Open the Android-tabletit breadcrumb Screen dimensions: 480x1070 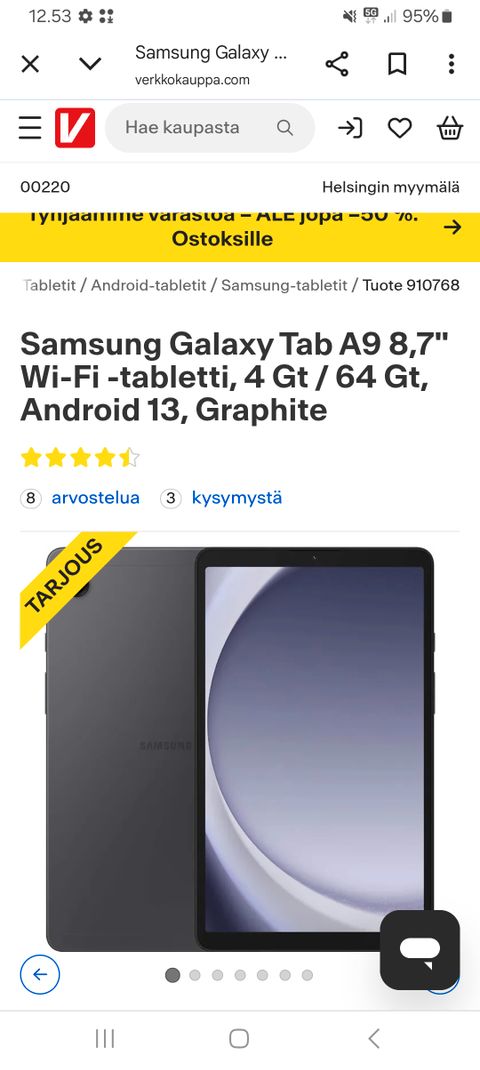(x=148, y=285)
